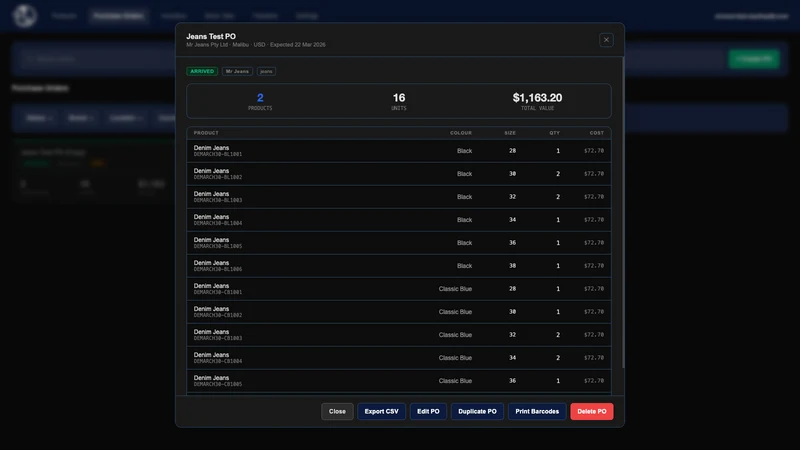Click the COST column header
800x450 pixels.
tap(596, 133)
